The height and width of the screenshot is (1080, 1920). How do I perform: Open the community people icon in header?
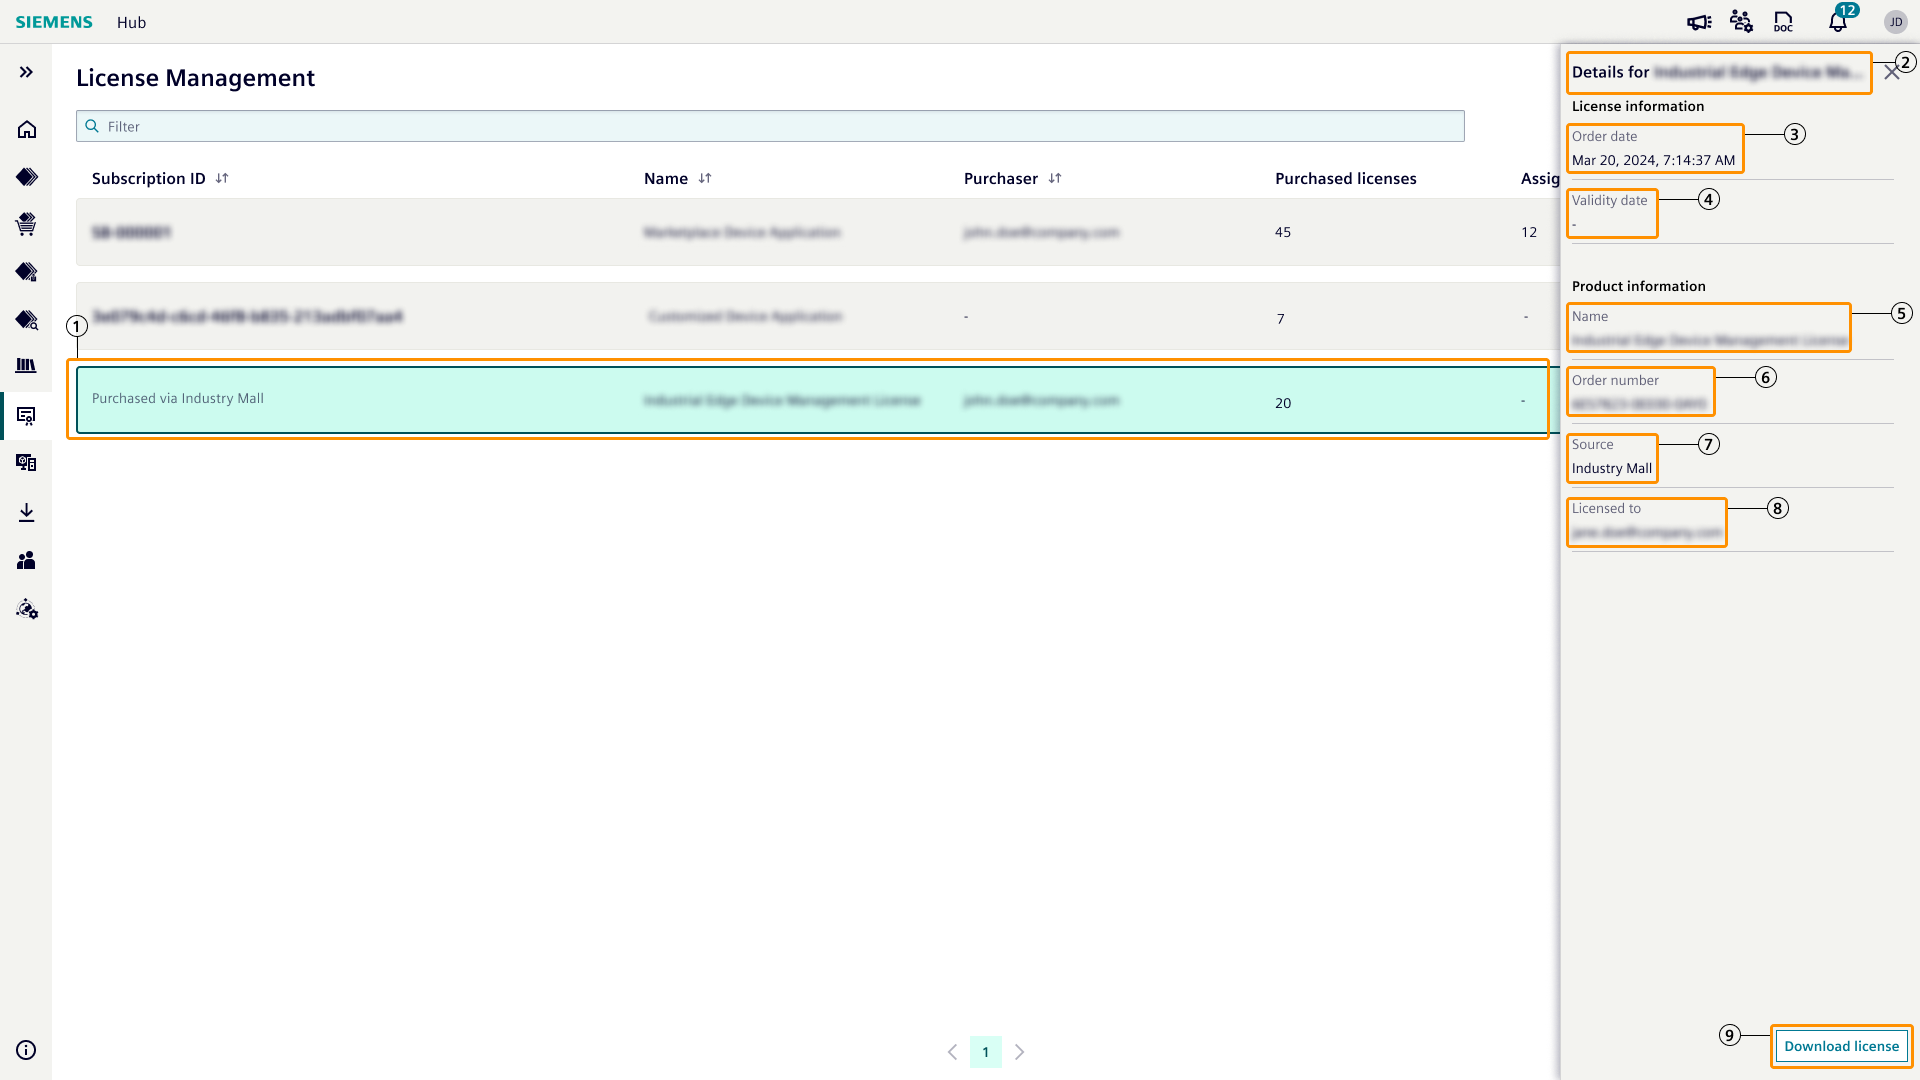coord(1741,22)
